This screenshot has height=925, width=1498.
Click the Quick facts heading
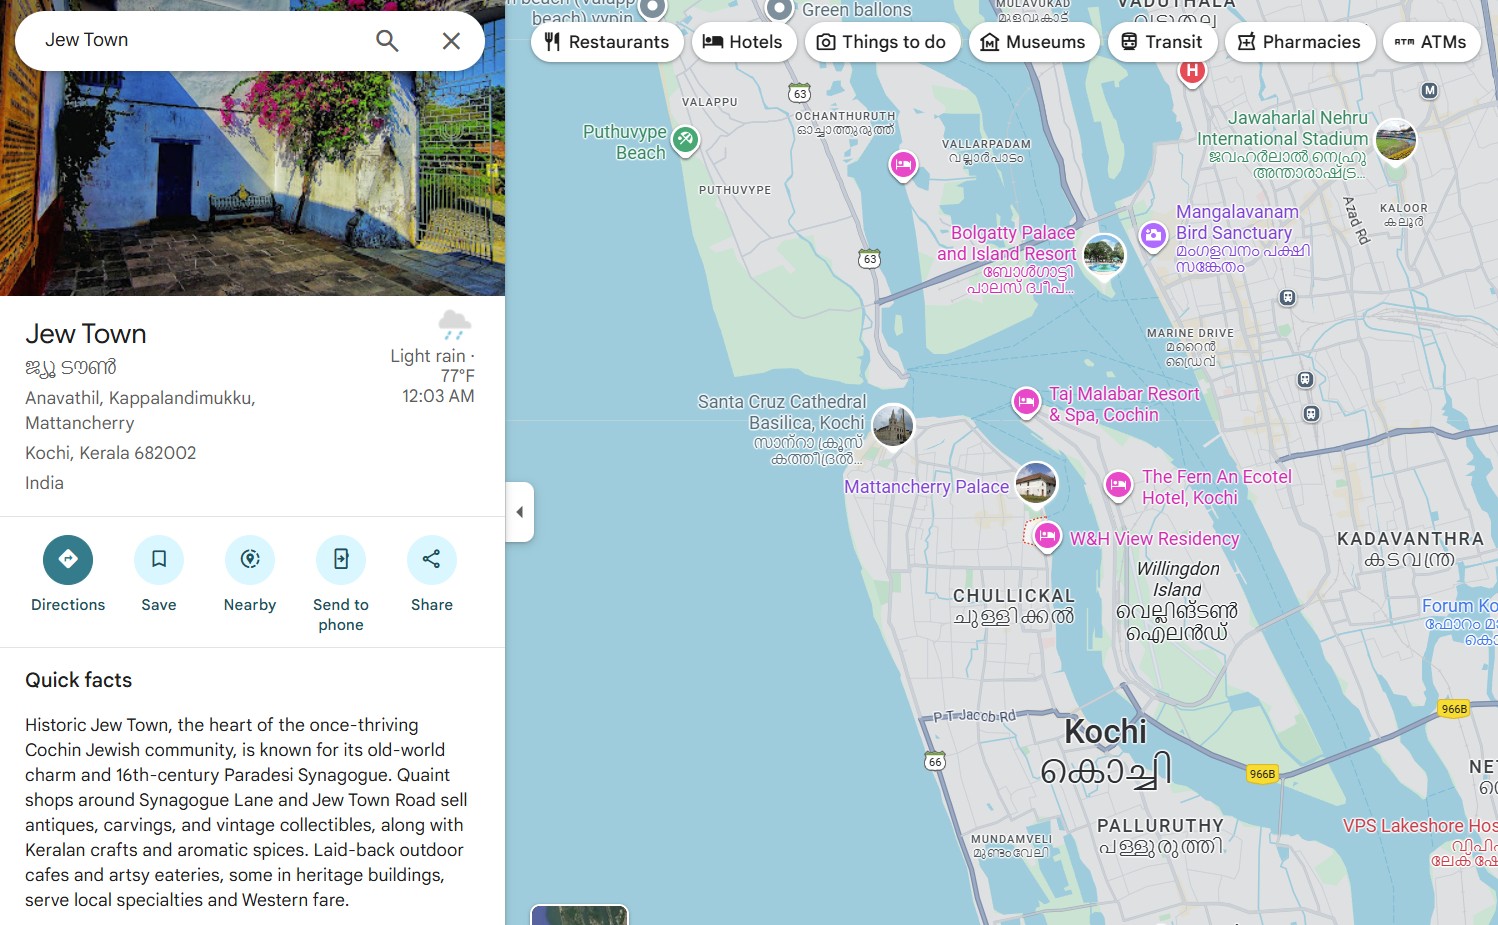[79, 680]
